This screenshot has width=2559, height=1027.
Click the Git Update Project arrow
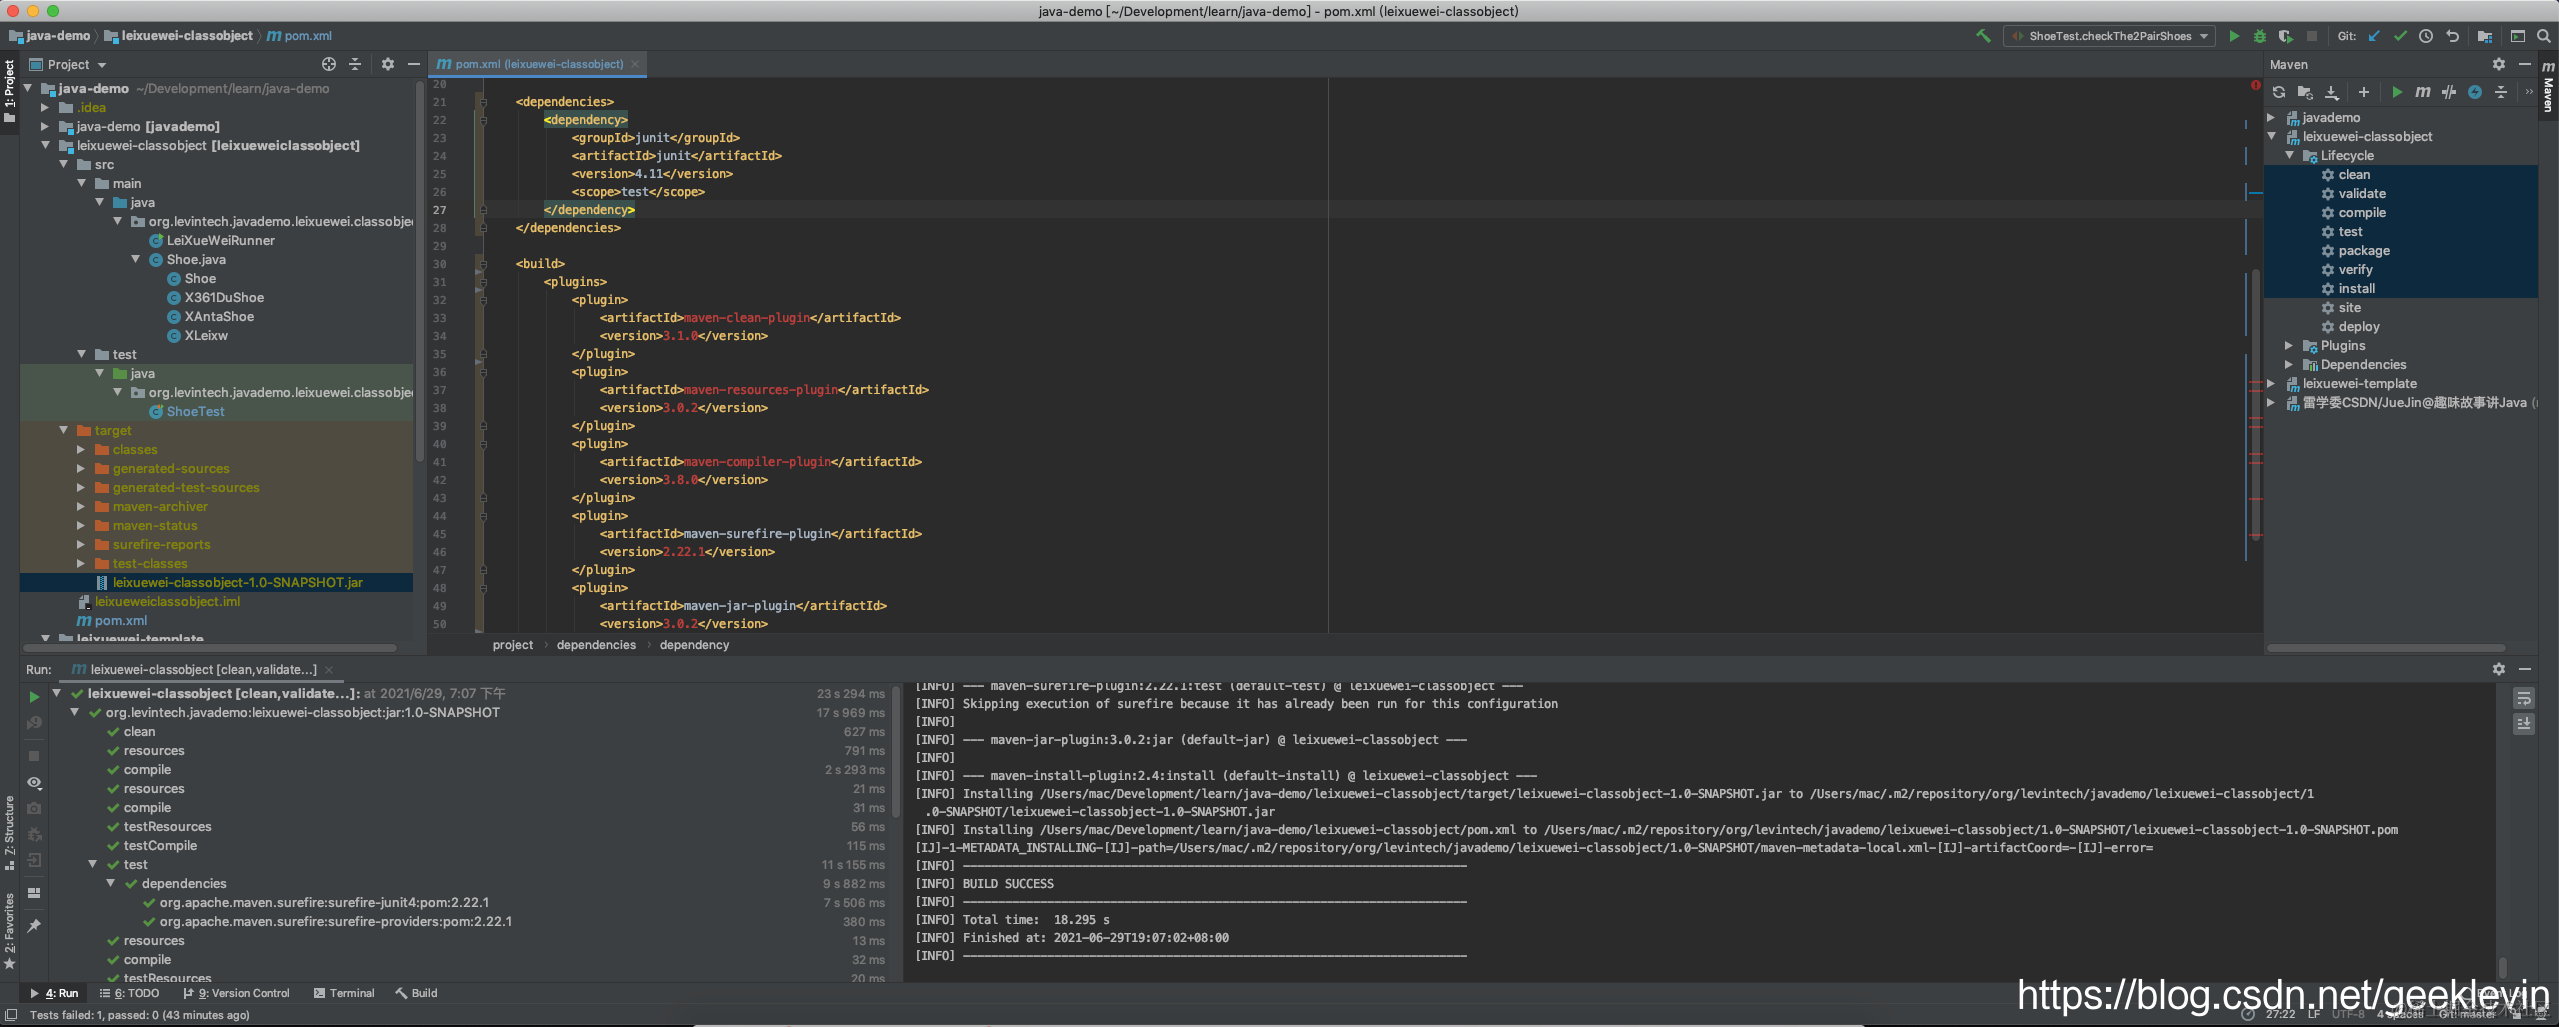[x=2374, y=36]
